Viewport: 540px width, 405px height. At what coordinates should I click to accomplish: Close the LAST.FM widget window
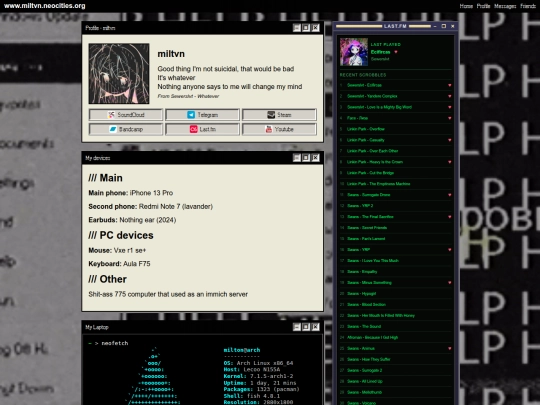tap(453, 26)
